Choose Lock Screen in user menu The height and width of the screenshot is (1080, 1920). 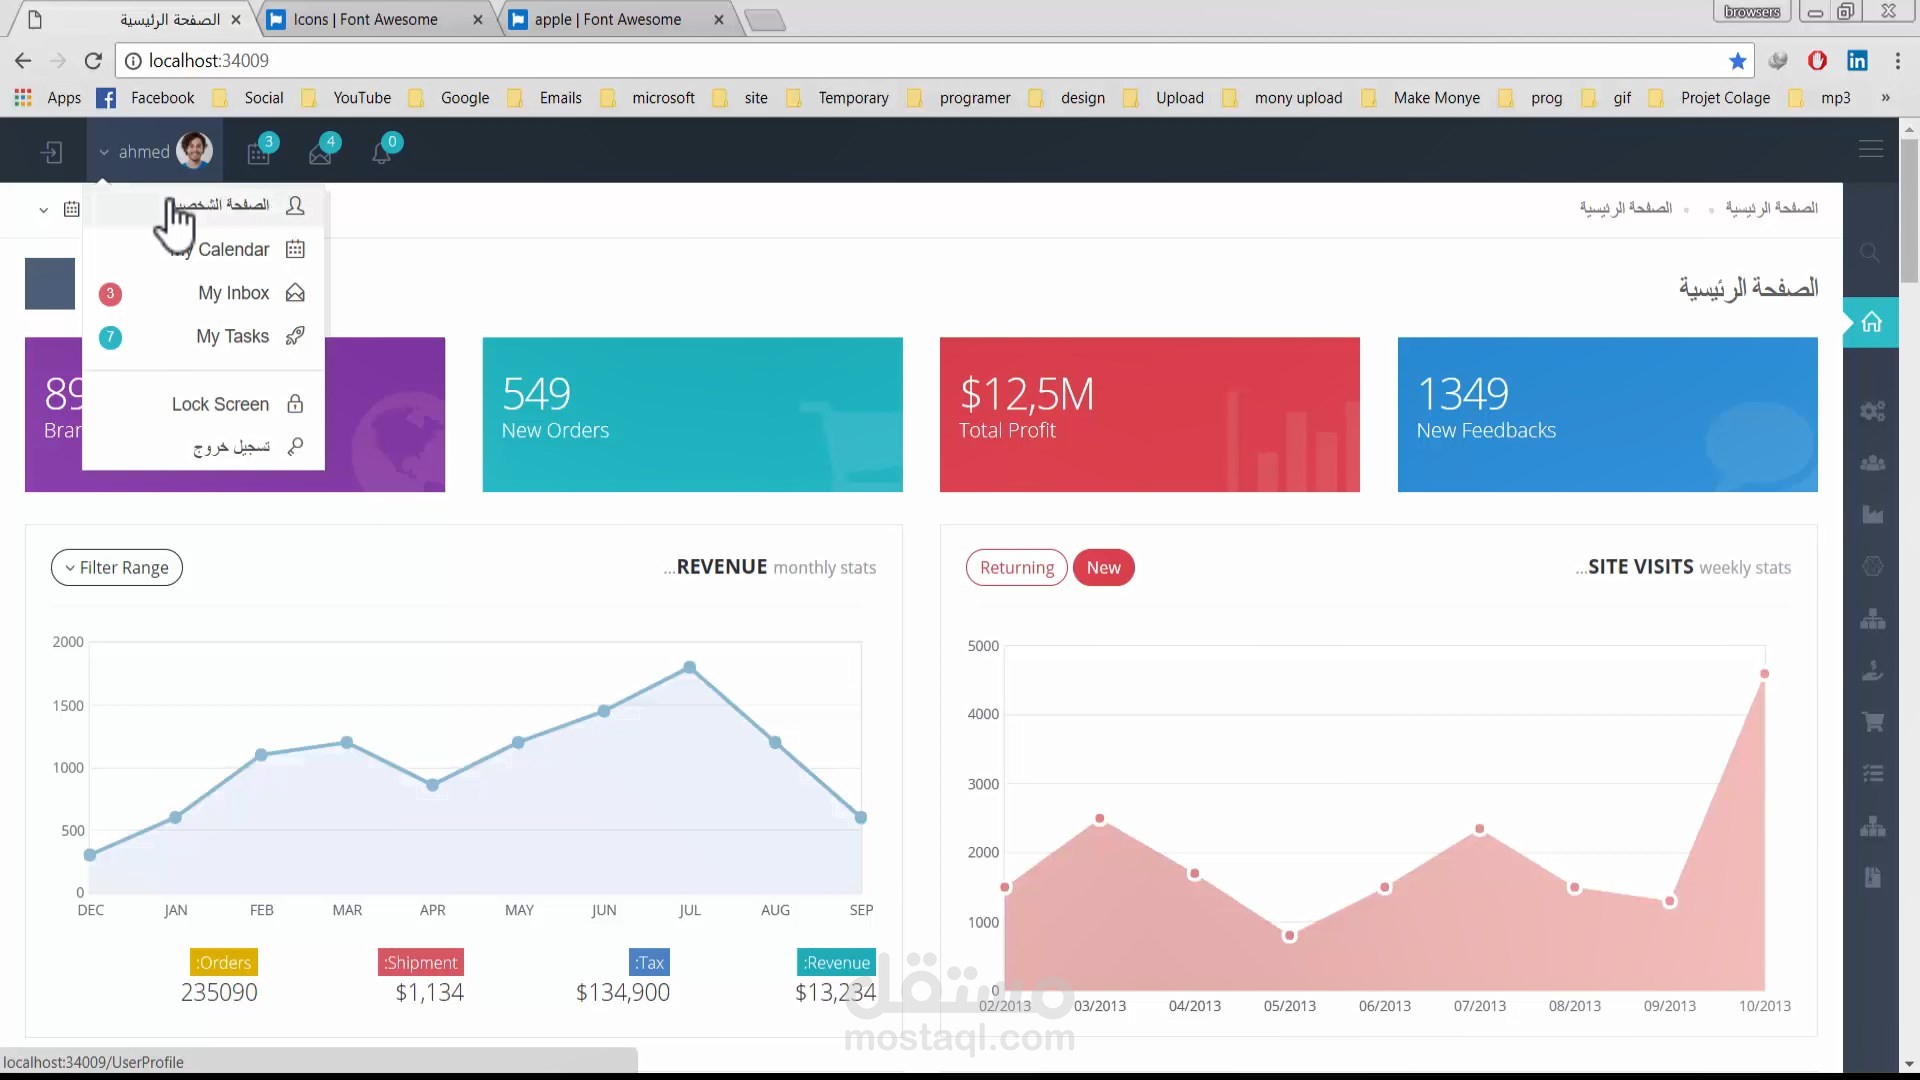pyautogui.click(x=220, y=404)
